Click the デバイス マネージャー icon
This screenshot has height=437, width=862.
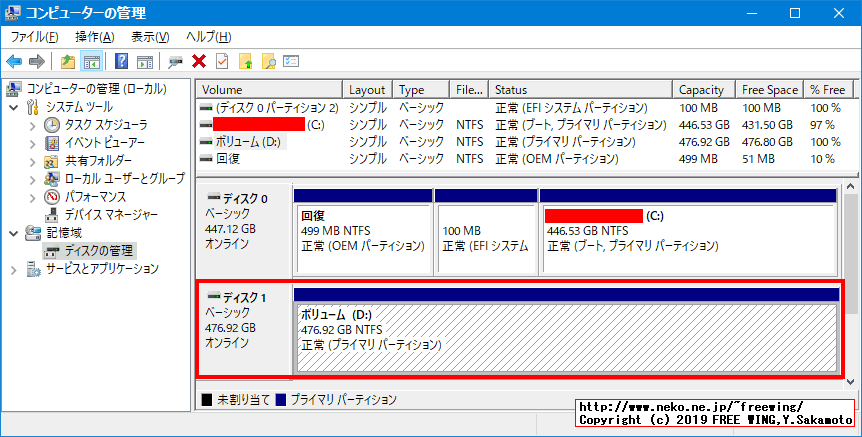[x=52, y=215]
